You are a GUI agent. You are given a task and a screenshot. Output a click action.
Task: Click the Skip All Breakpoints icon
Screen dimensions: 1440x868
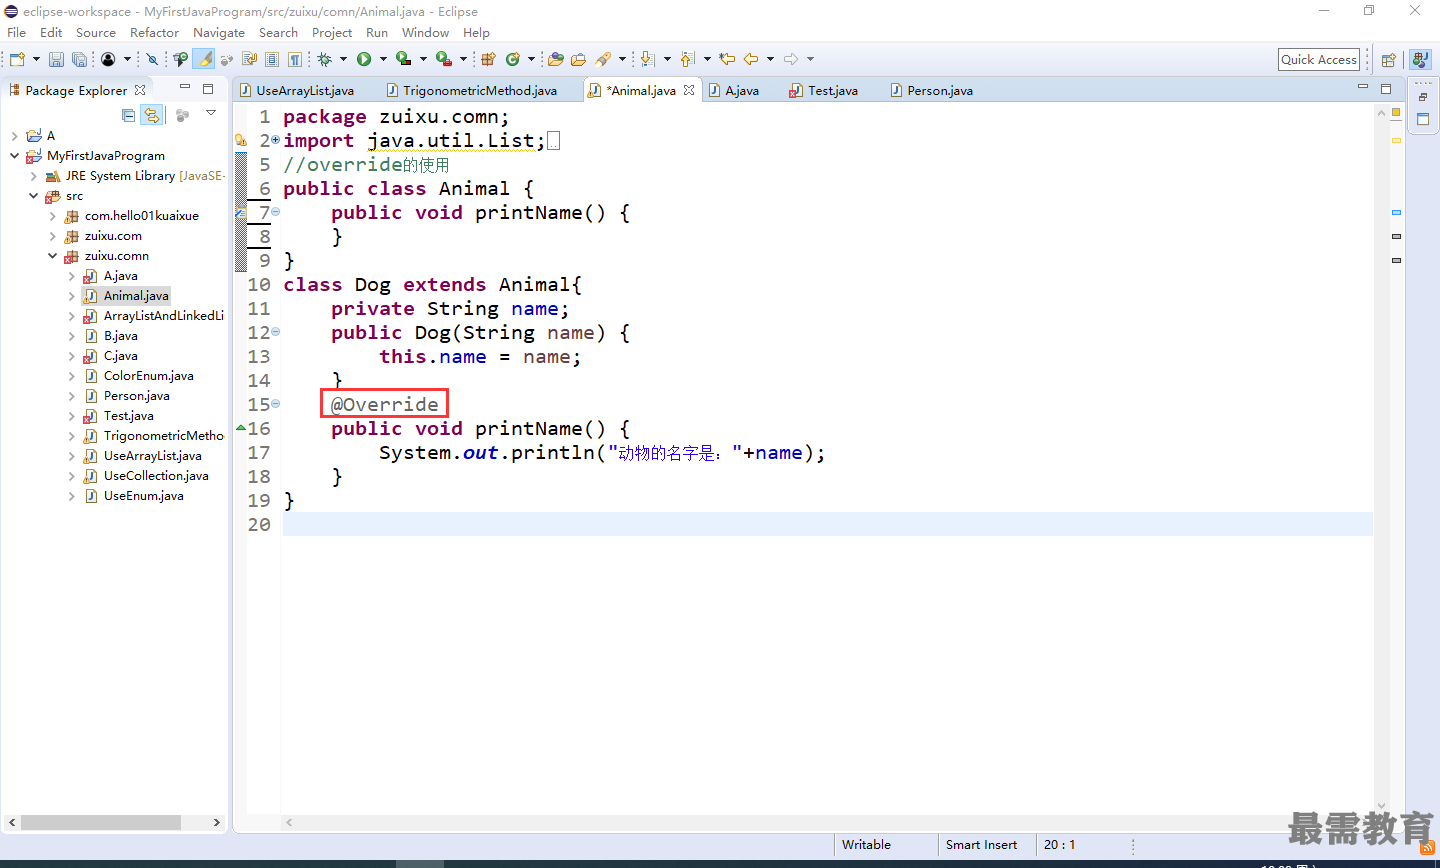tap(152, 60)
